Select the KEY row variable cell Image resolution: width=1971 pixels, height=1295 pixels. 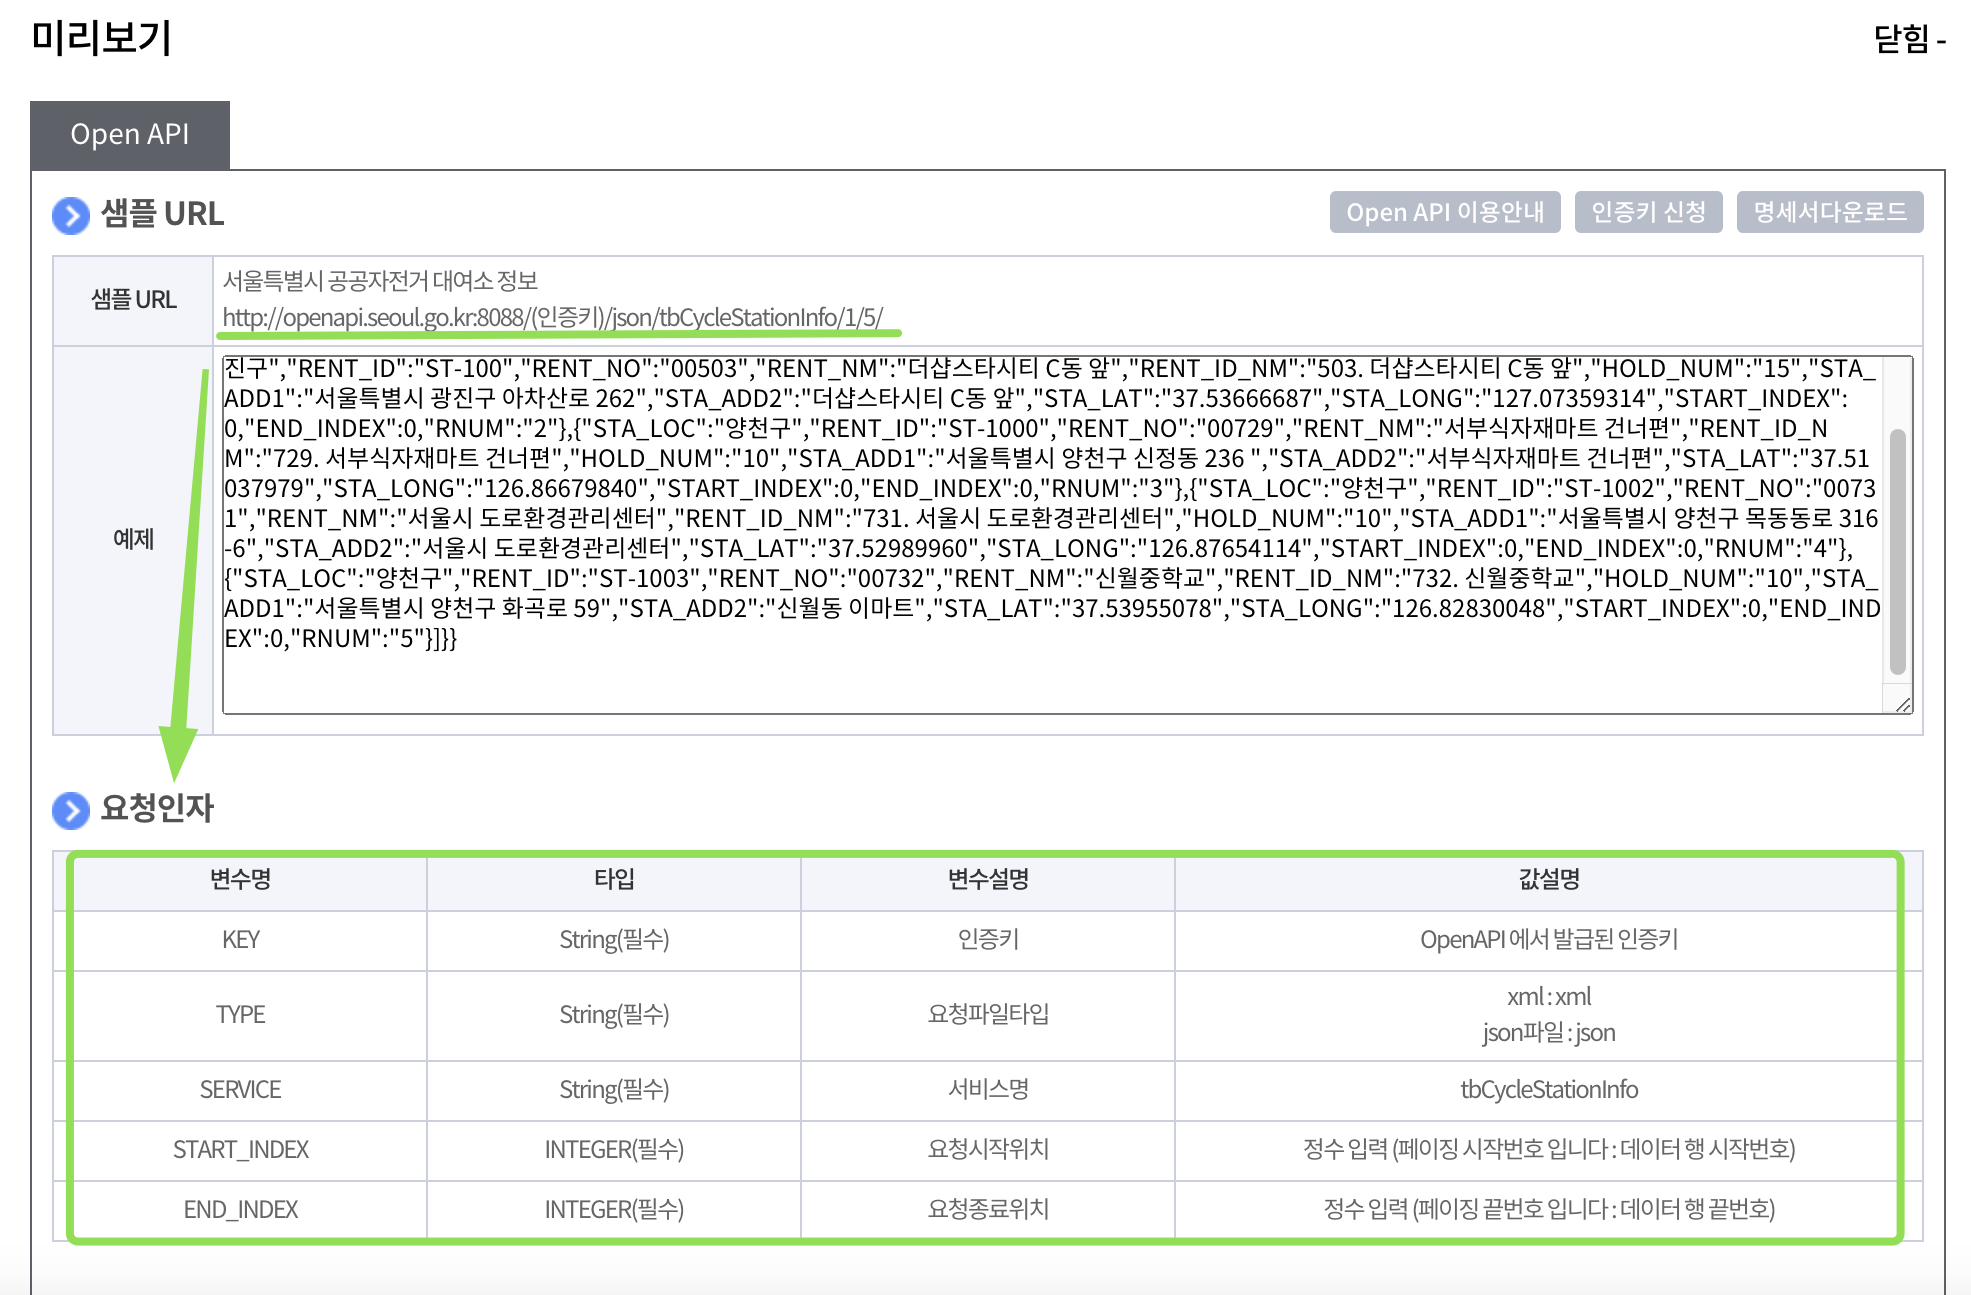click(x=240, y=940)
